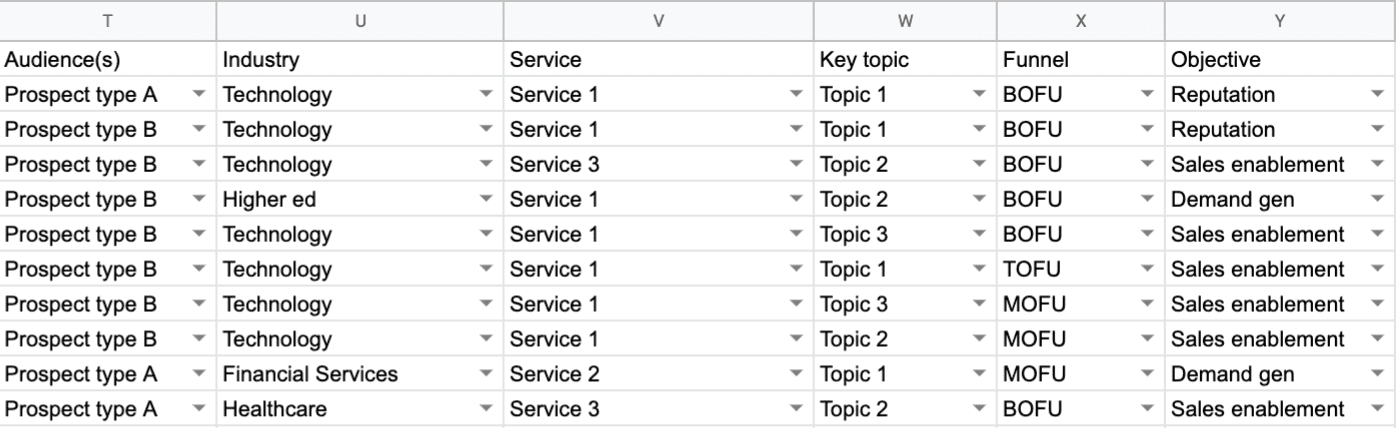
Task: Select column V header
Action: click(658, 20)
